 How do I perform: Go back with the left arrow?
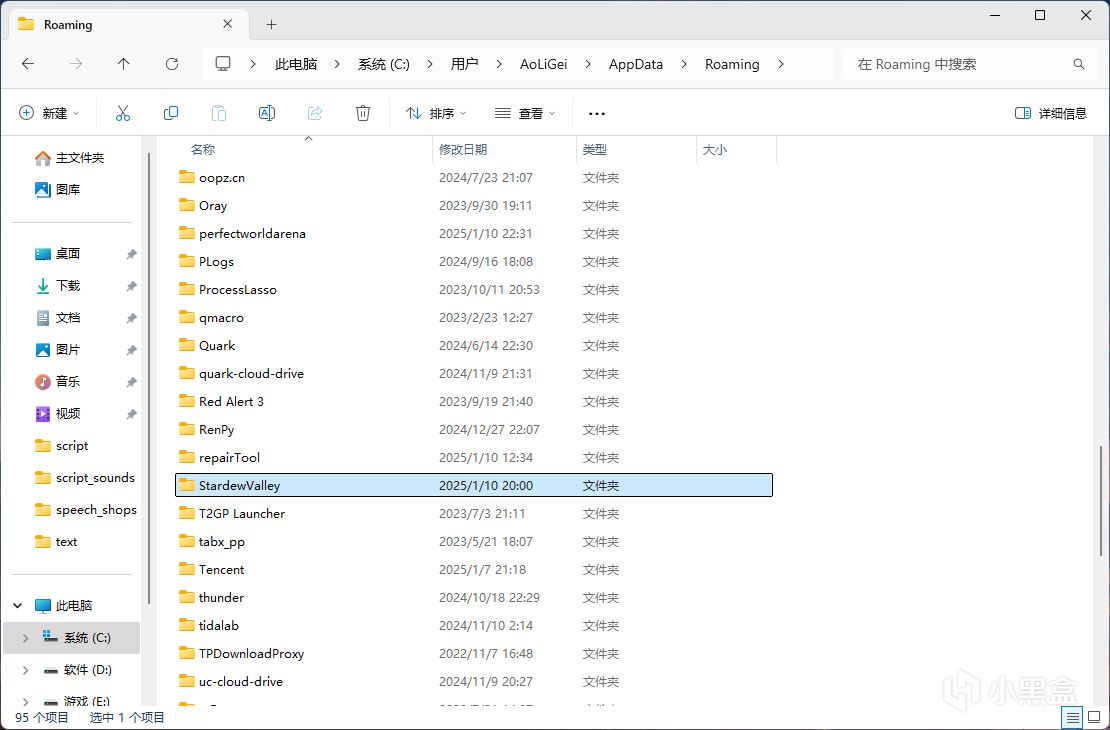click(x=28, y=64)
